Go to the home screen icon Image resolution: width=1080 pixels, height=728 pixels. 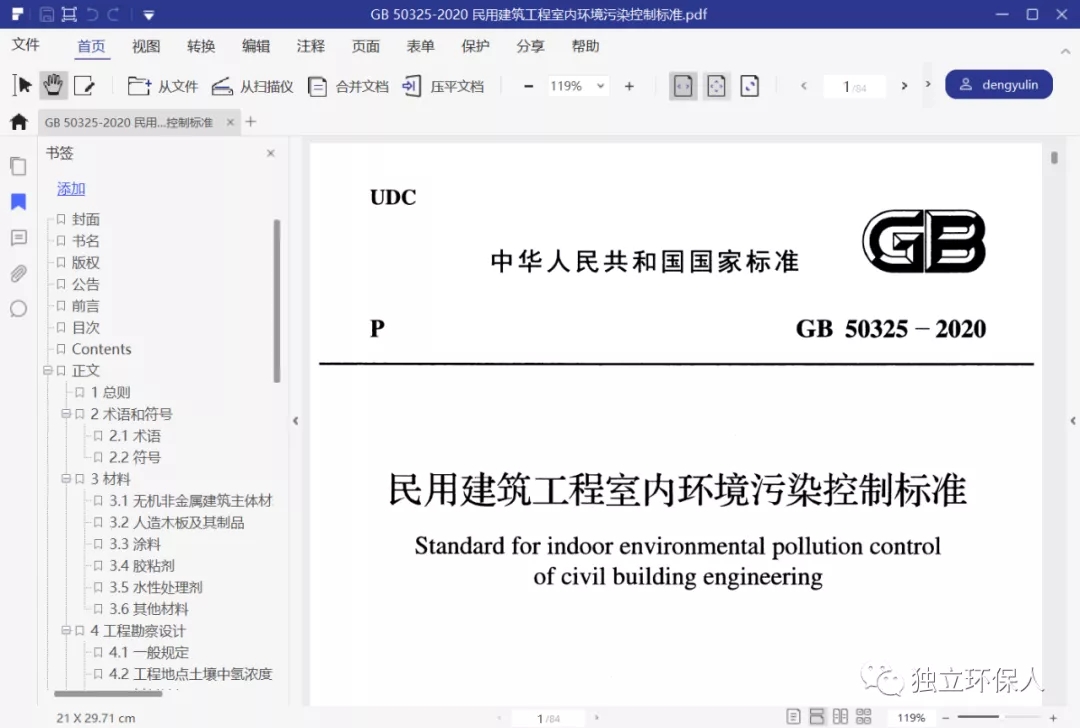[18, 122]
